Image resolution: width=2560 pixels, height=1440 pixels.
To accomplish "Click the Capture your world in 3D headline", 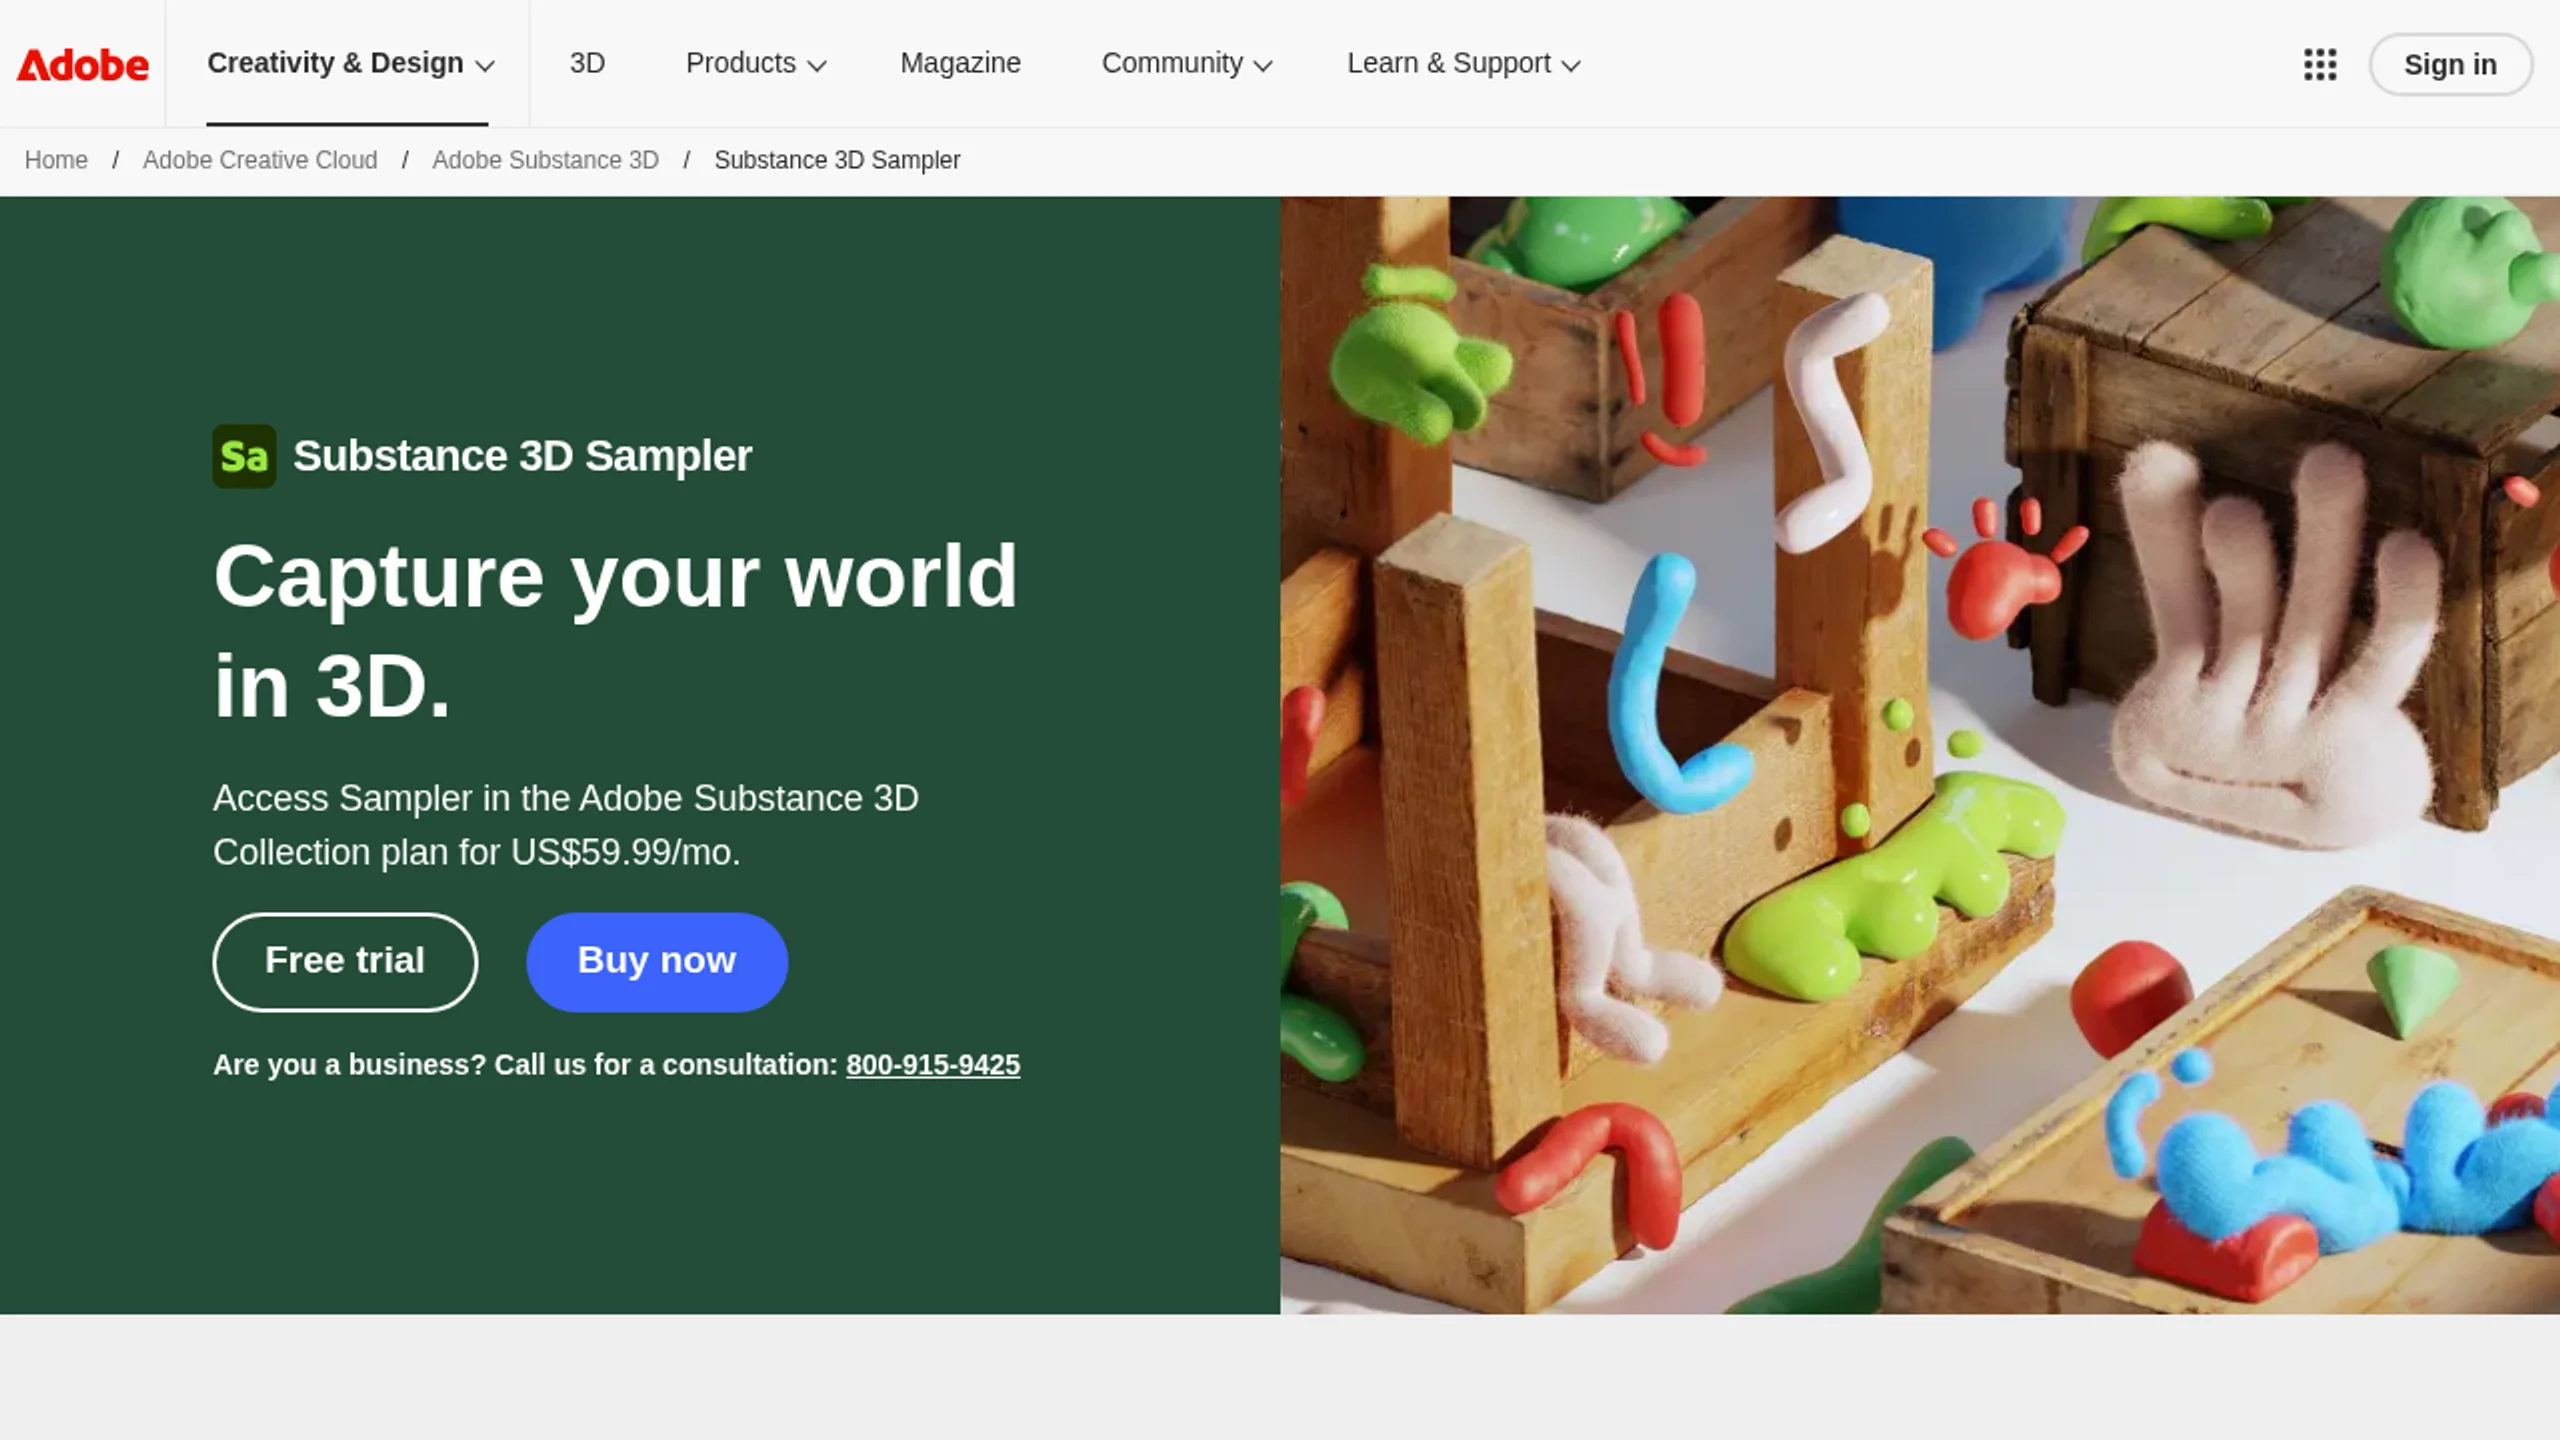I will [616, 630].
